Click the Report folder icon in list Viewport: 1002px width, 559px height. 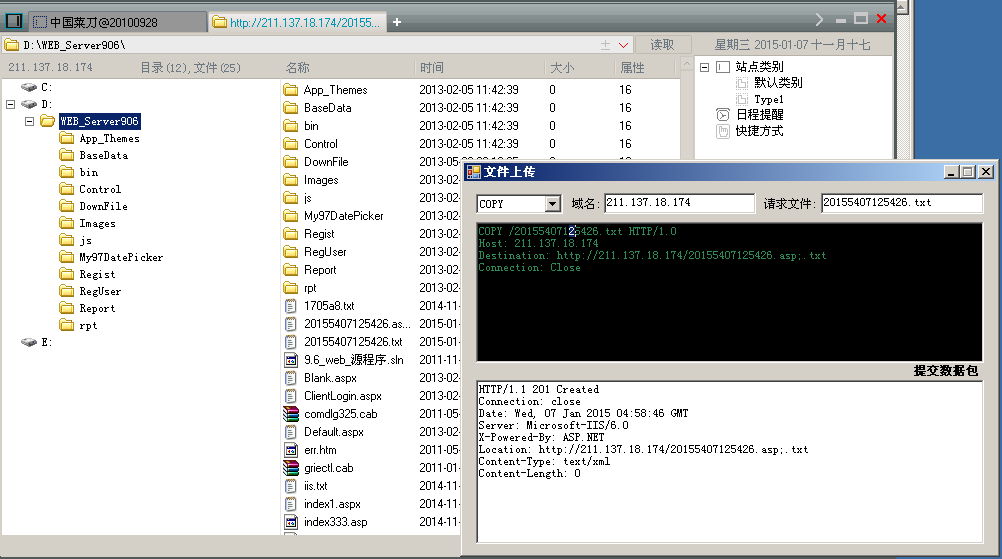291,270
